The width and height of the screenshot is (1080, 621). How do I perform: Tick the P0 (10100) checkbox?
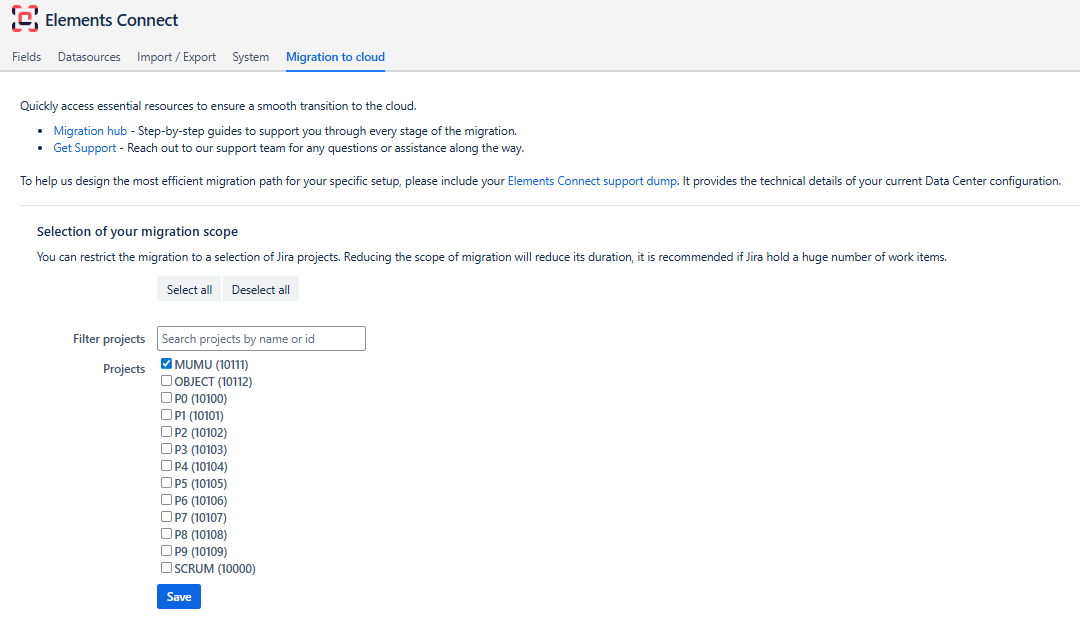[x=167, y=398]
